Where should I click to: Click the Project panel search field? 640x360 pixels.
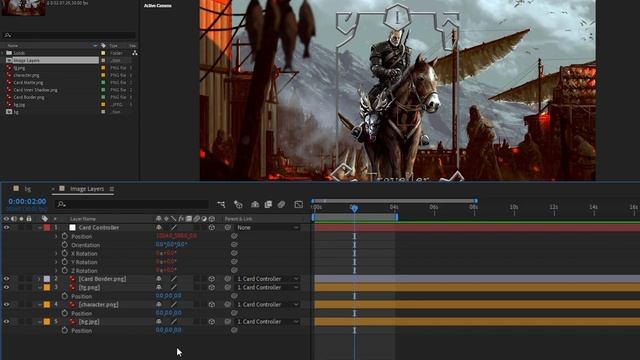pos(69,35)
